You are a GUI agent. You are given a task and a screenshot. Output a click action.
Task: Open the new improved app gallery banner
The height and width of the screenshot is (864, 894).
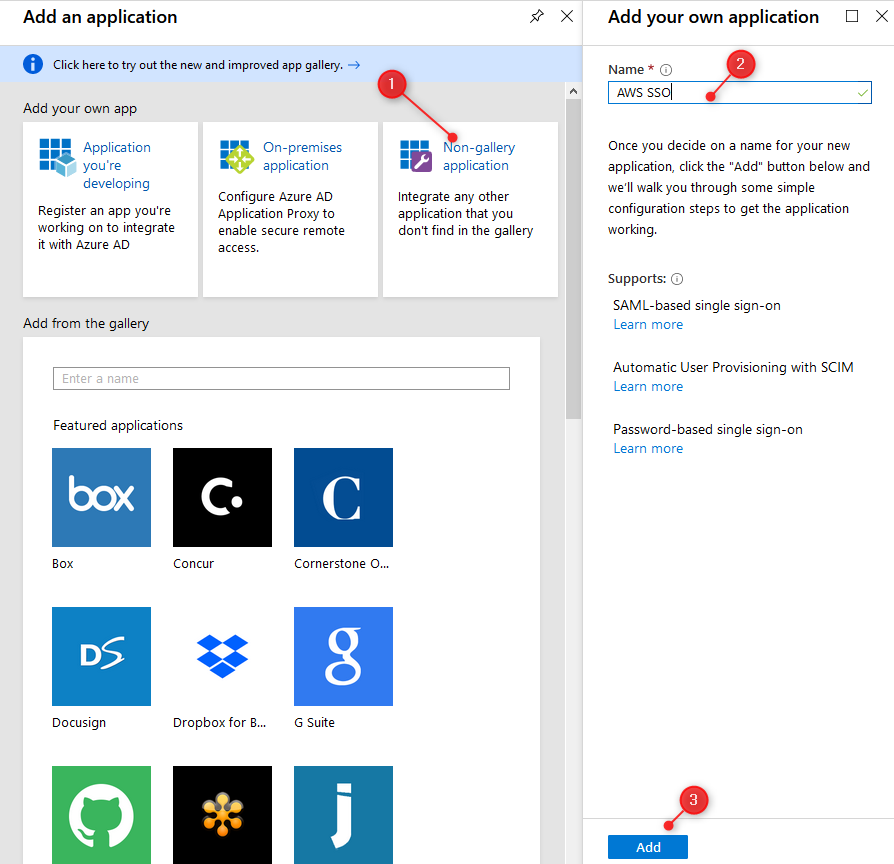[x=291, y=64]
